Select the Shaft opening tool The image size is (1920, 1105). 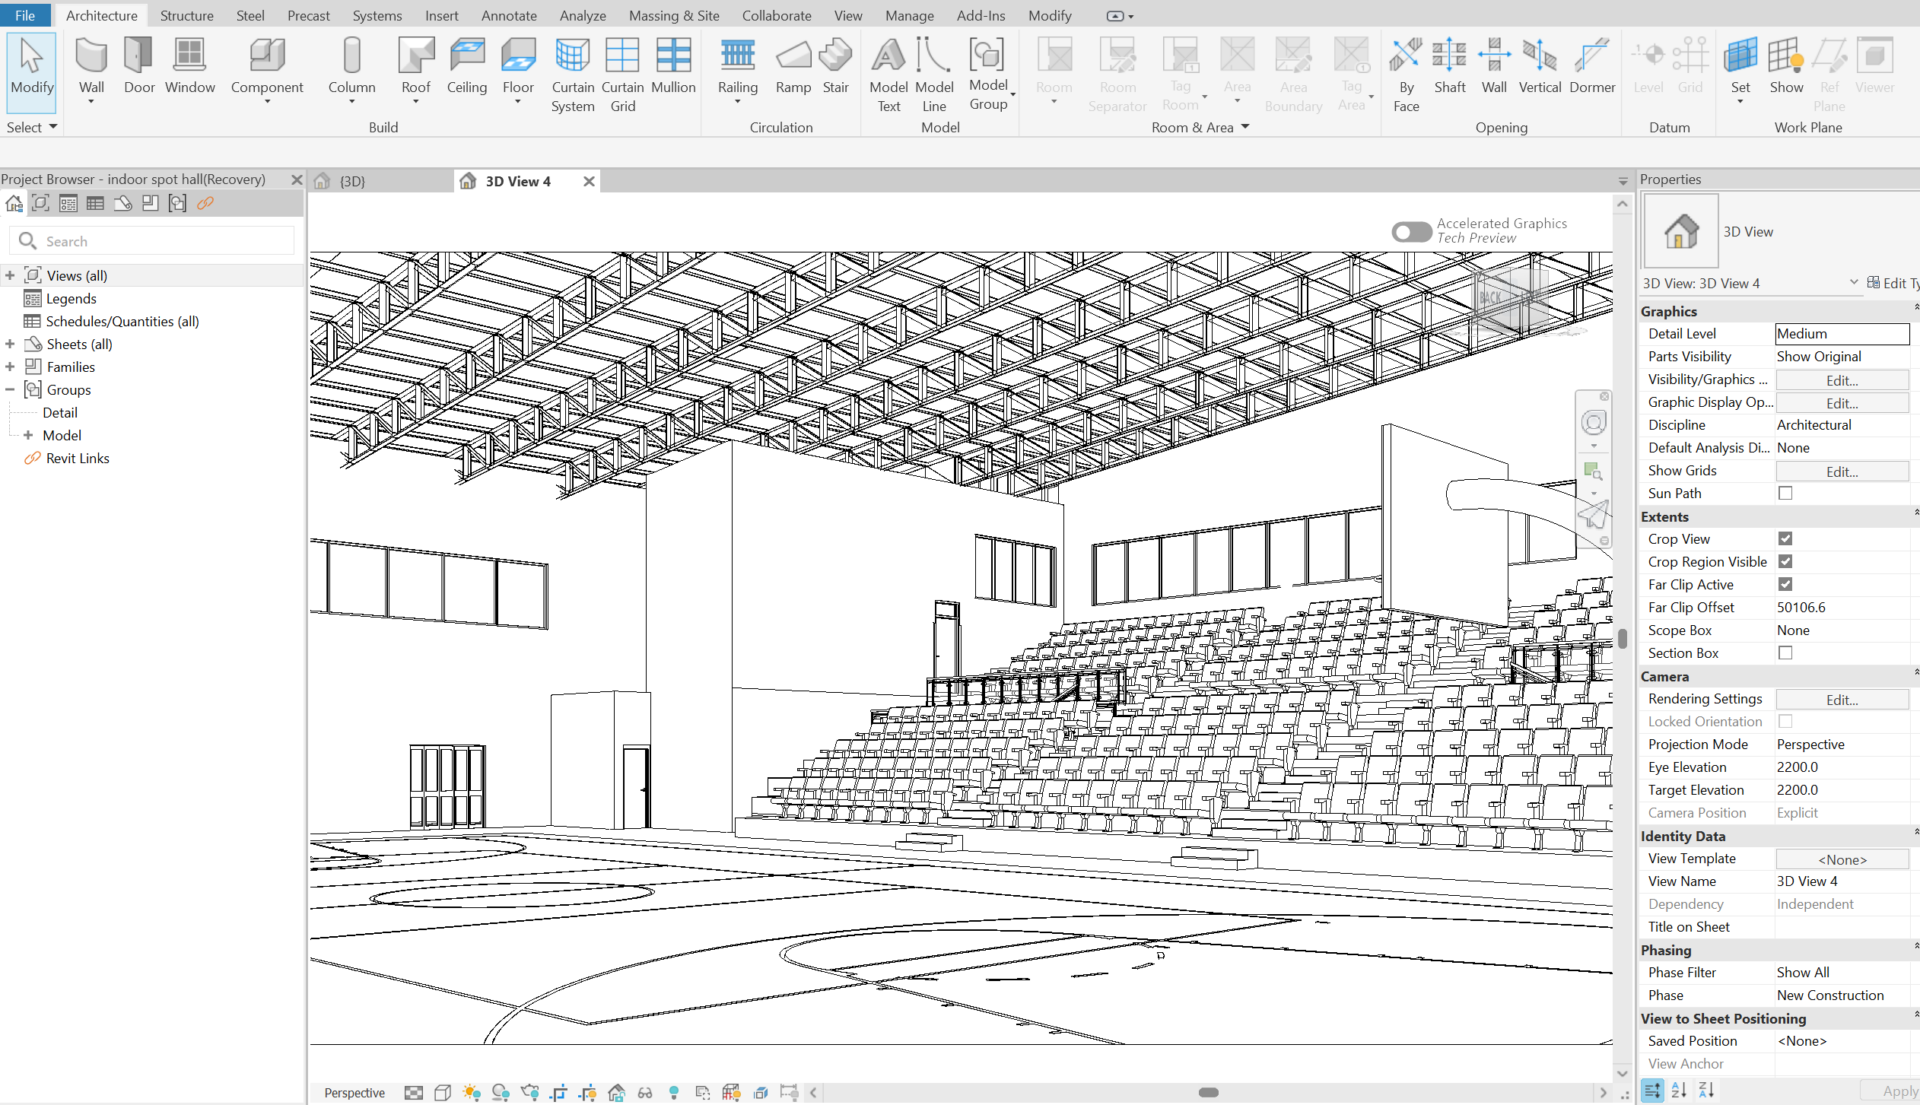(1449, 68)
